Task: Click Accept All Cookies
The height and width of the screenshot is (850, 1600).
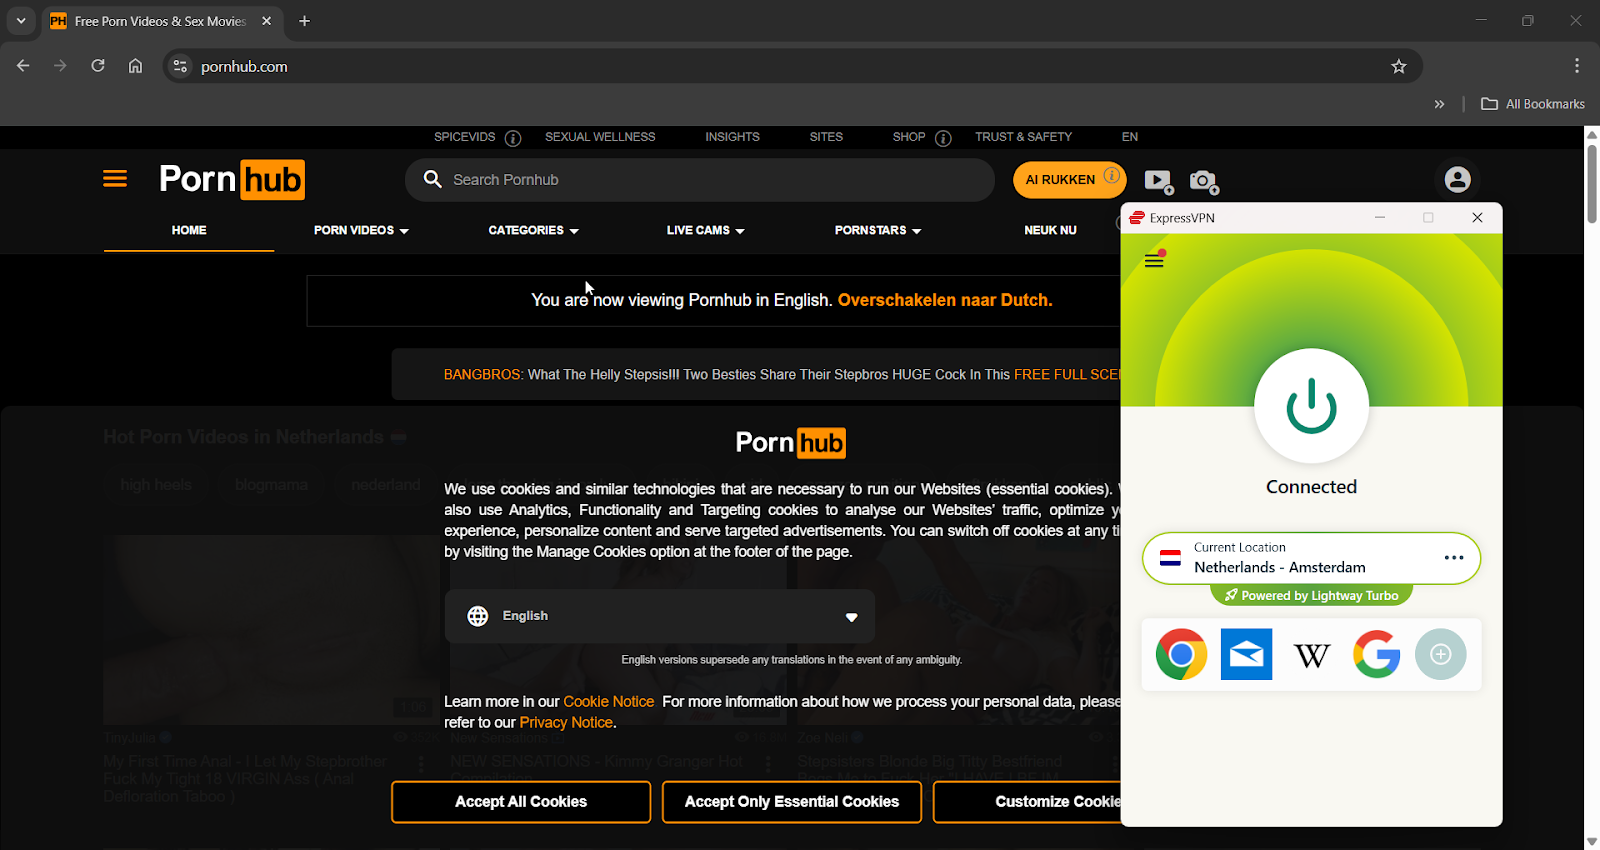Action: coord(521,802)
